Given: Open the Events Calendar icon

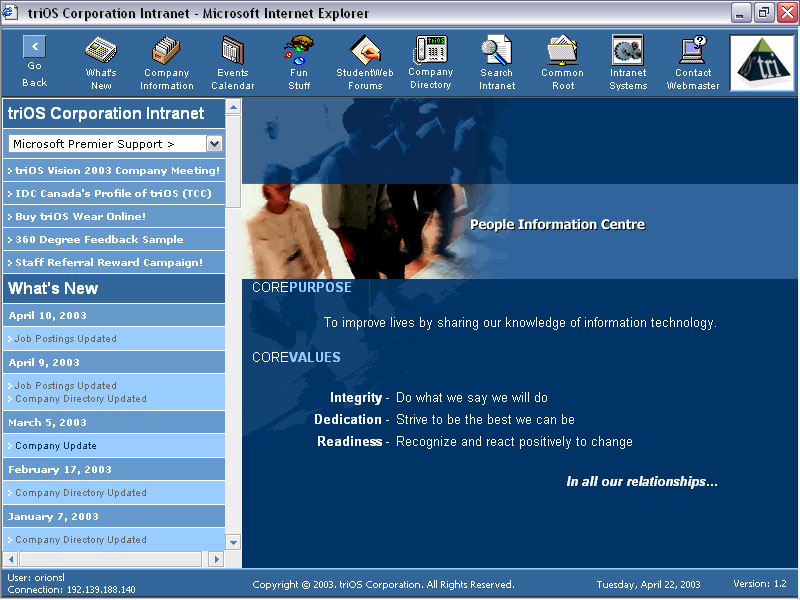Looking at the screenshot, I should coord(232,60).
